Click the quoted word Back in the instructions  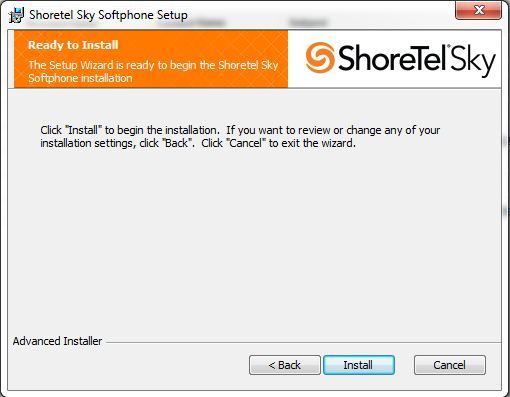pyautogui.click(x=177, y=143)
